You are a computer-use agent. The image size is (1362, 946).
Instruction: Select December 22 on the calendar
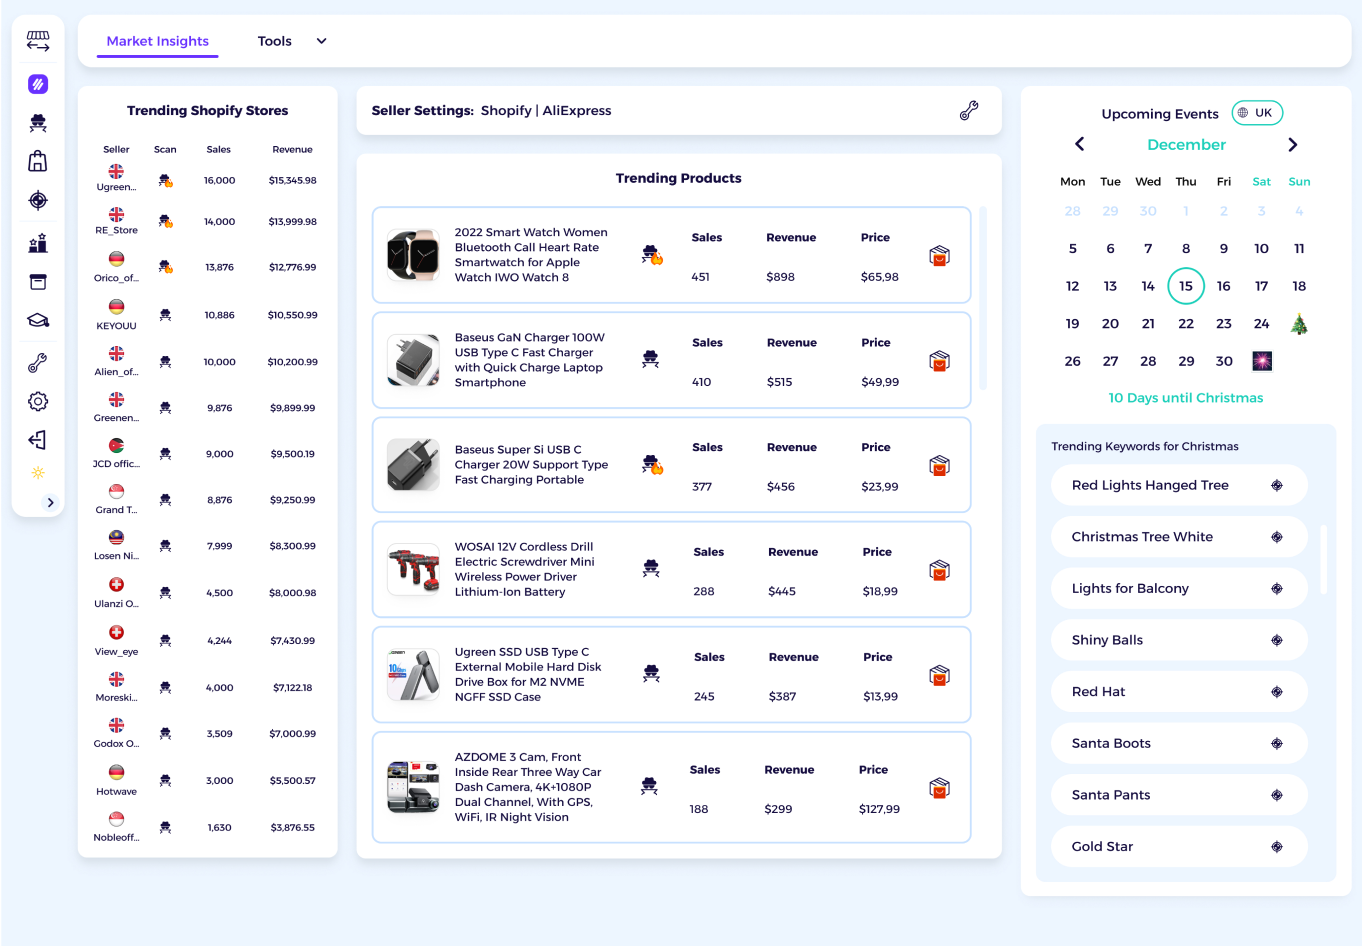tap(1185, 324)
